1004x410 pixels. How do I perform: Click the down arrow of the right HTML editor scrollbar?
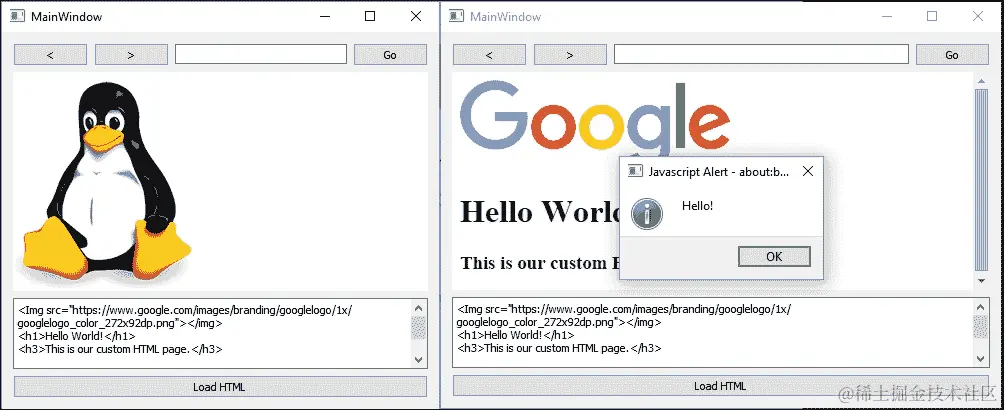point(981,359)
